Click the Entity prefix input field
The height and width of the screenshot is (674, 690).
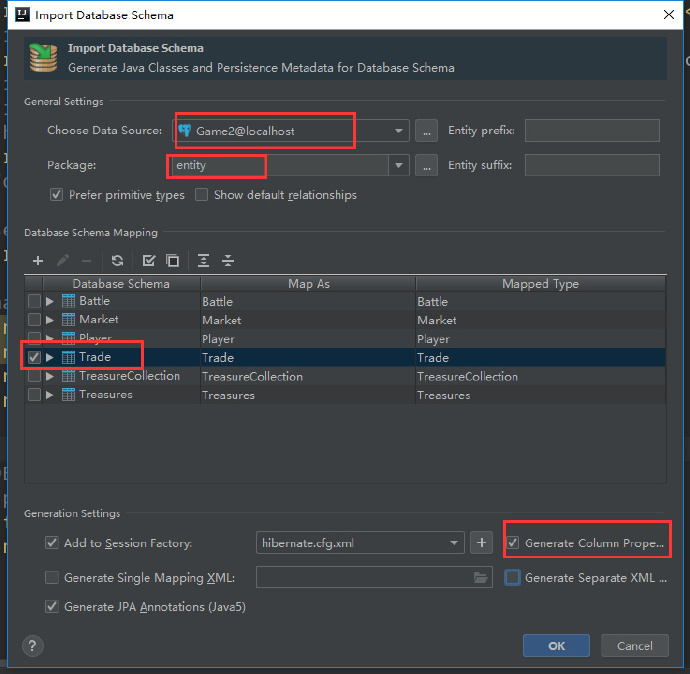point(592,131)
